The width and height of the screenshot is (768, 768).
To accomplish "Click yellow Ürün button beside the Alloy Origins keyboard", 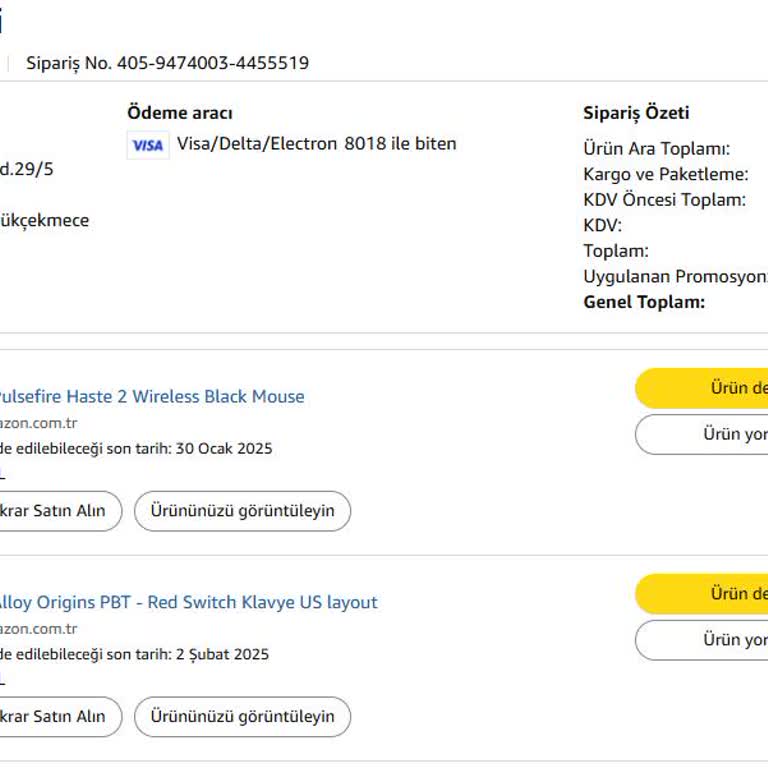I will [x=702, y=594].
